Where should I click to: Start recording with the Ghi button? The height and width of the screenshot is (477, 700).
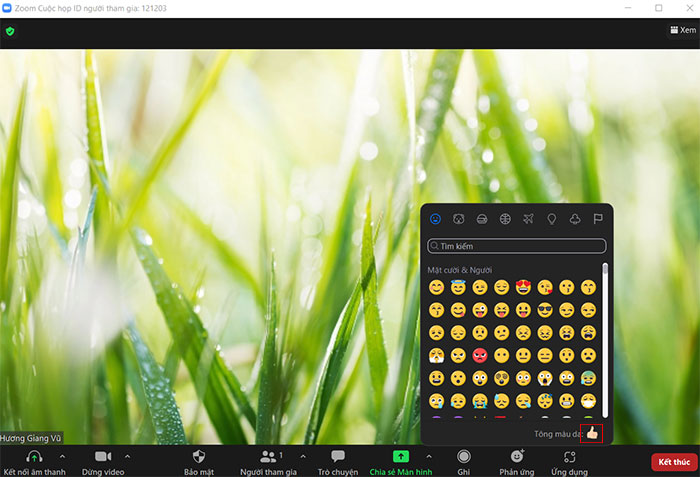(x=464, y=456)
